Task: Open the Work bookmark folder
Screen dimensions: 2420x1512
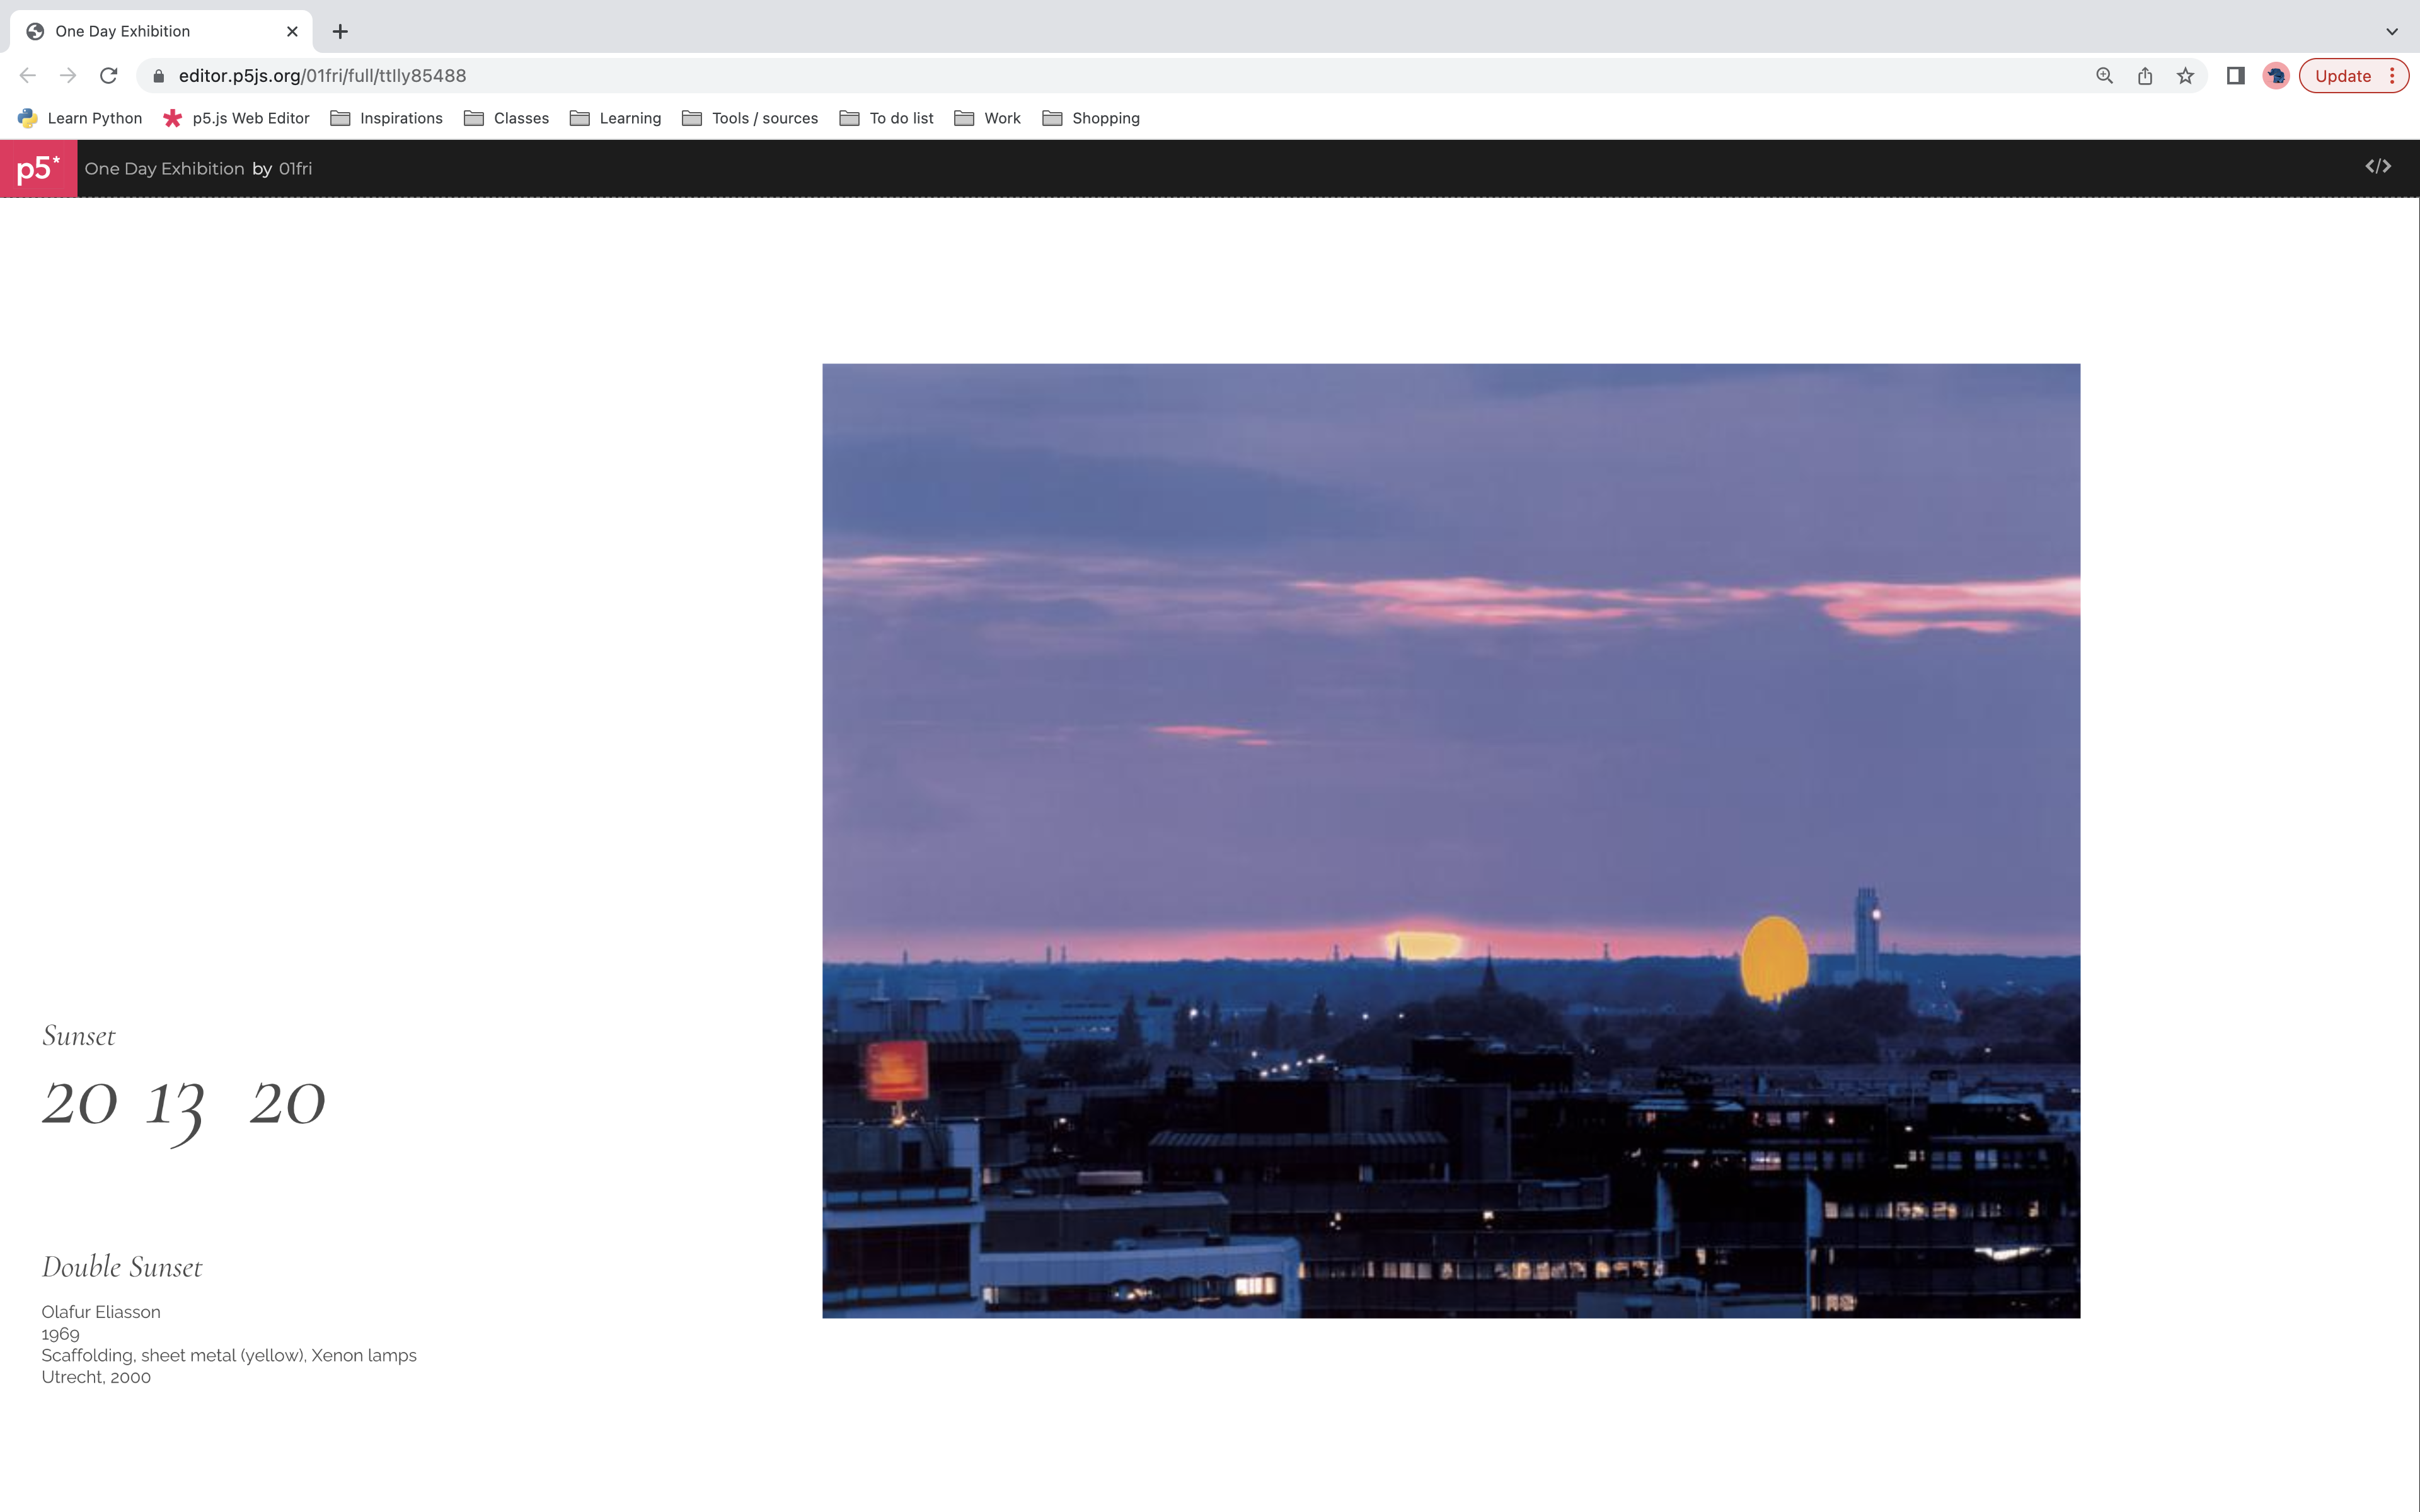Action: click(987, 118)
